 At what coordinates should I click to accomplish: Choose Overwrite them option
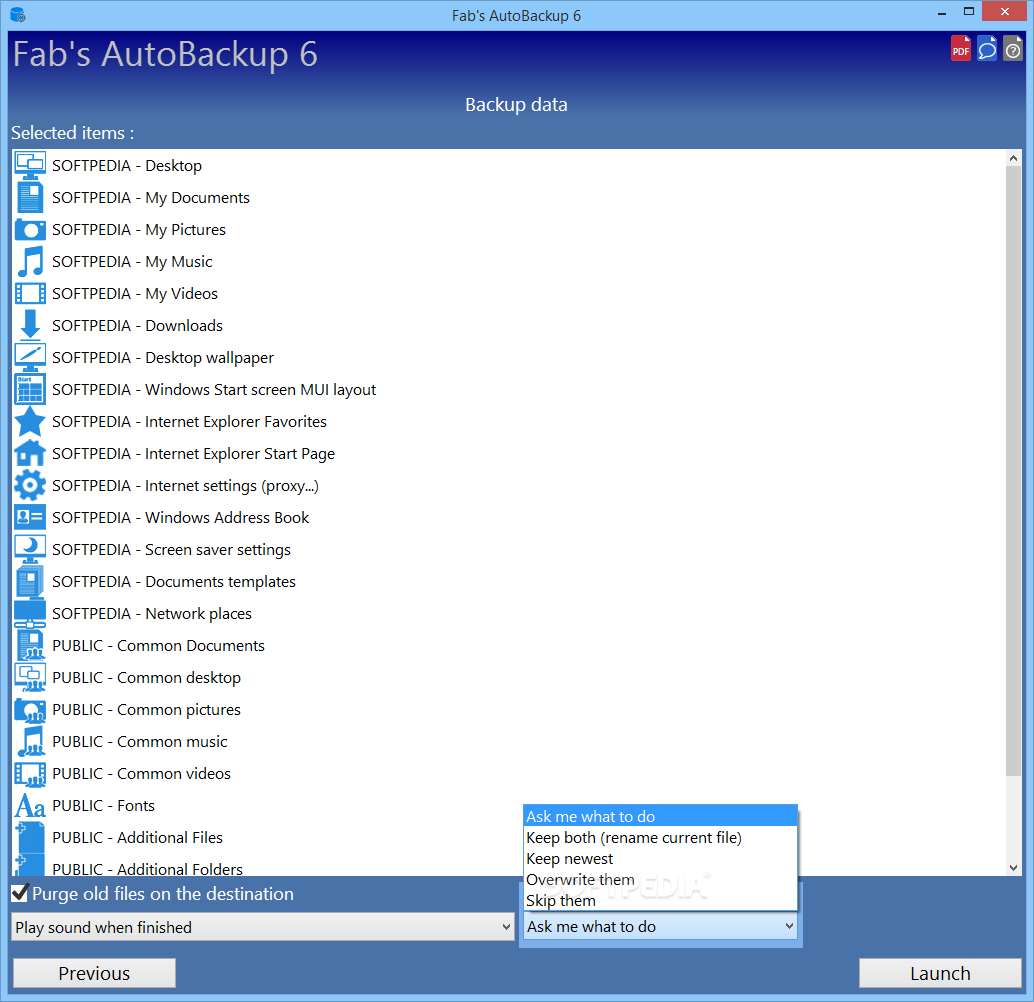[x=660, y=879]
